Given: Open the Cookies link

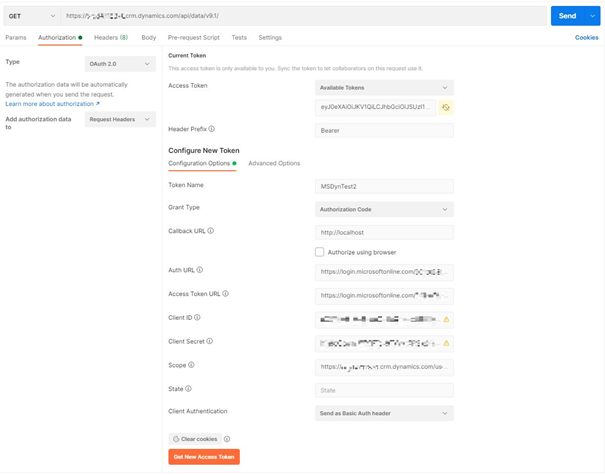Looking at the screenshot, I should coord(586,37).
